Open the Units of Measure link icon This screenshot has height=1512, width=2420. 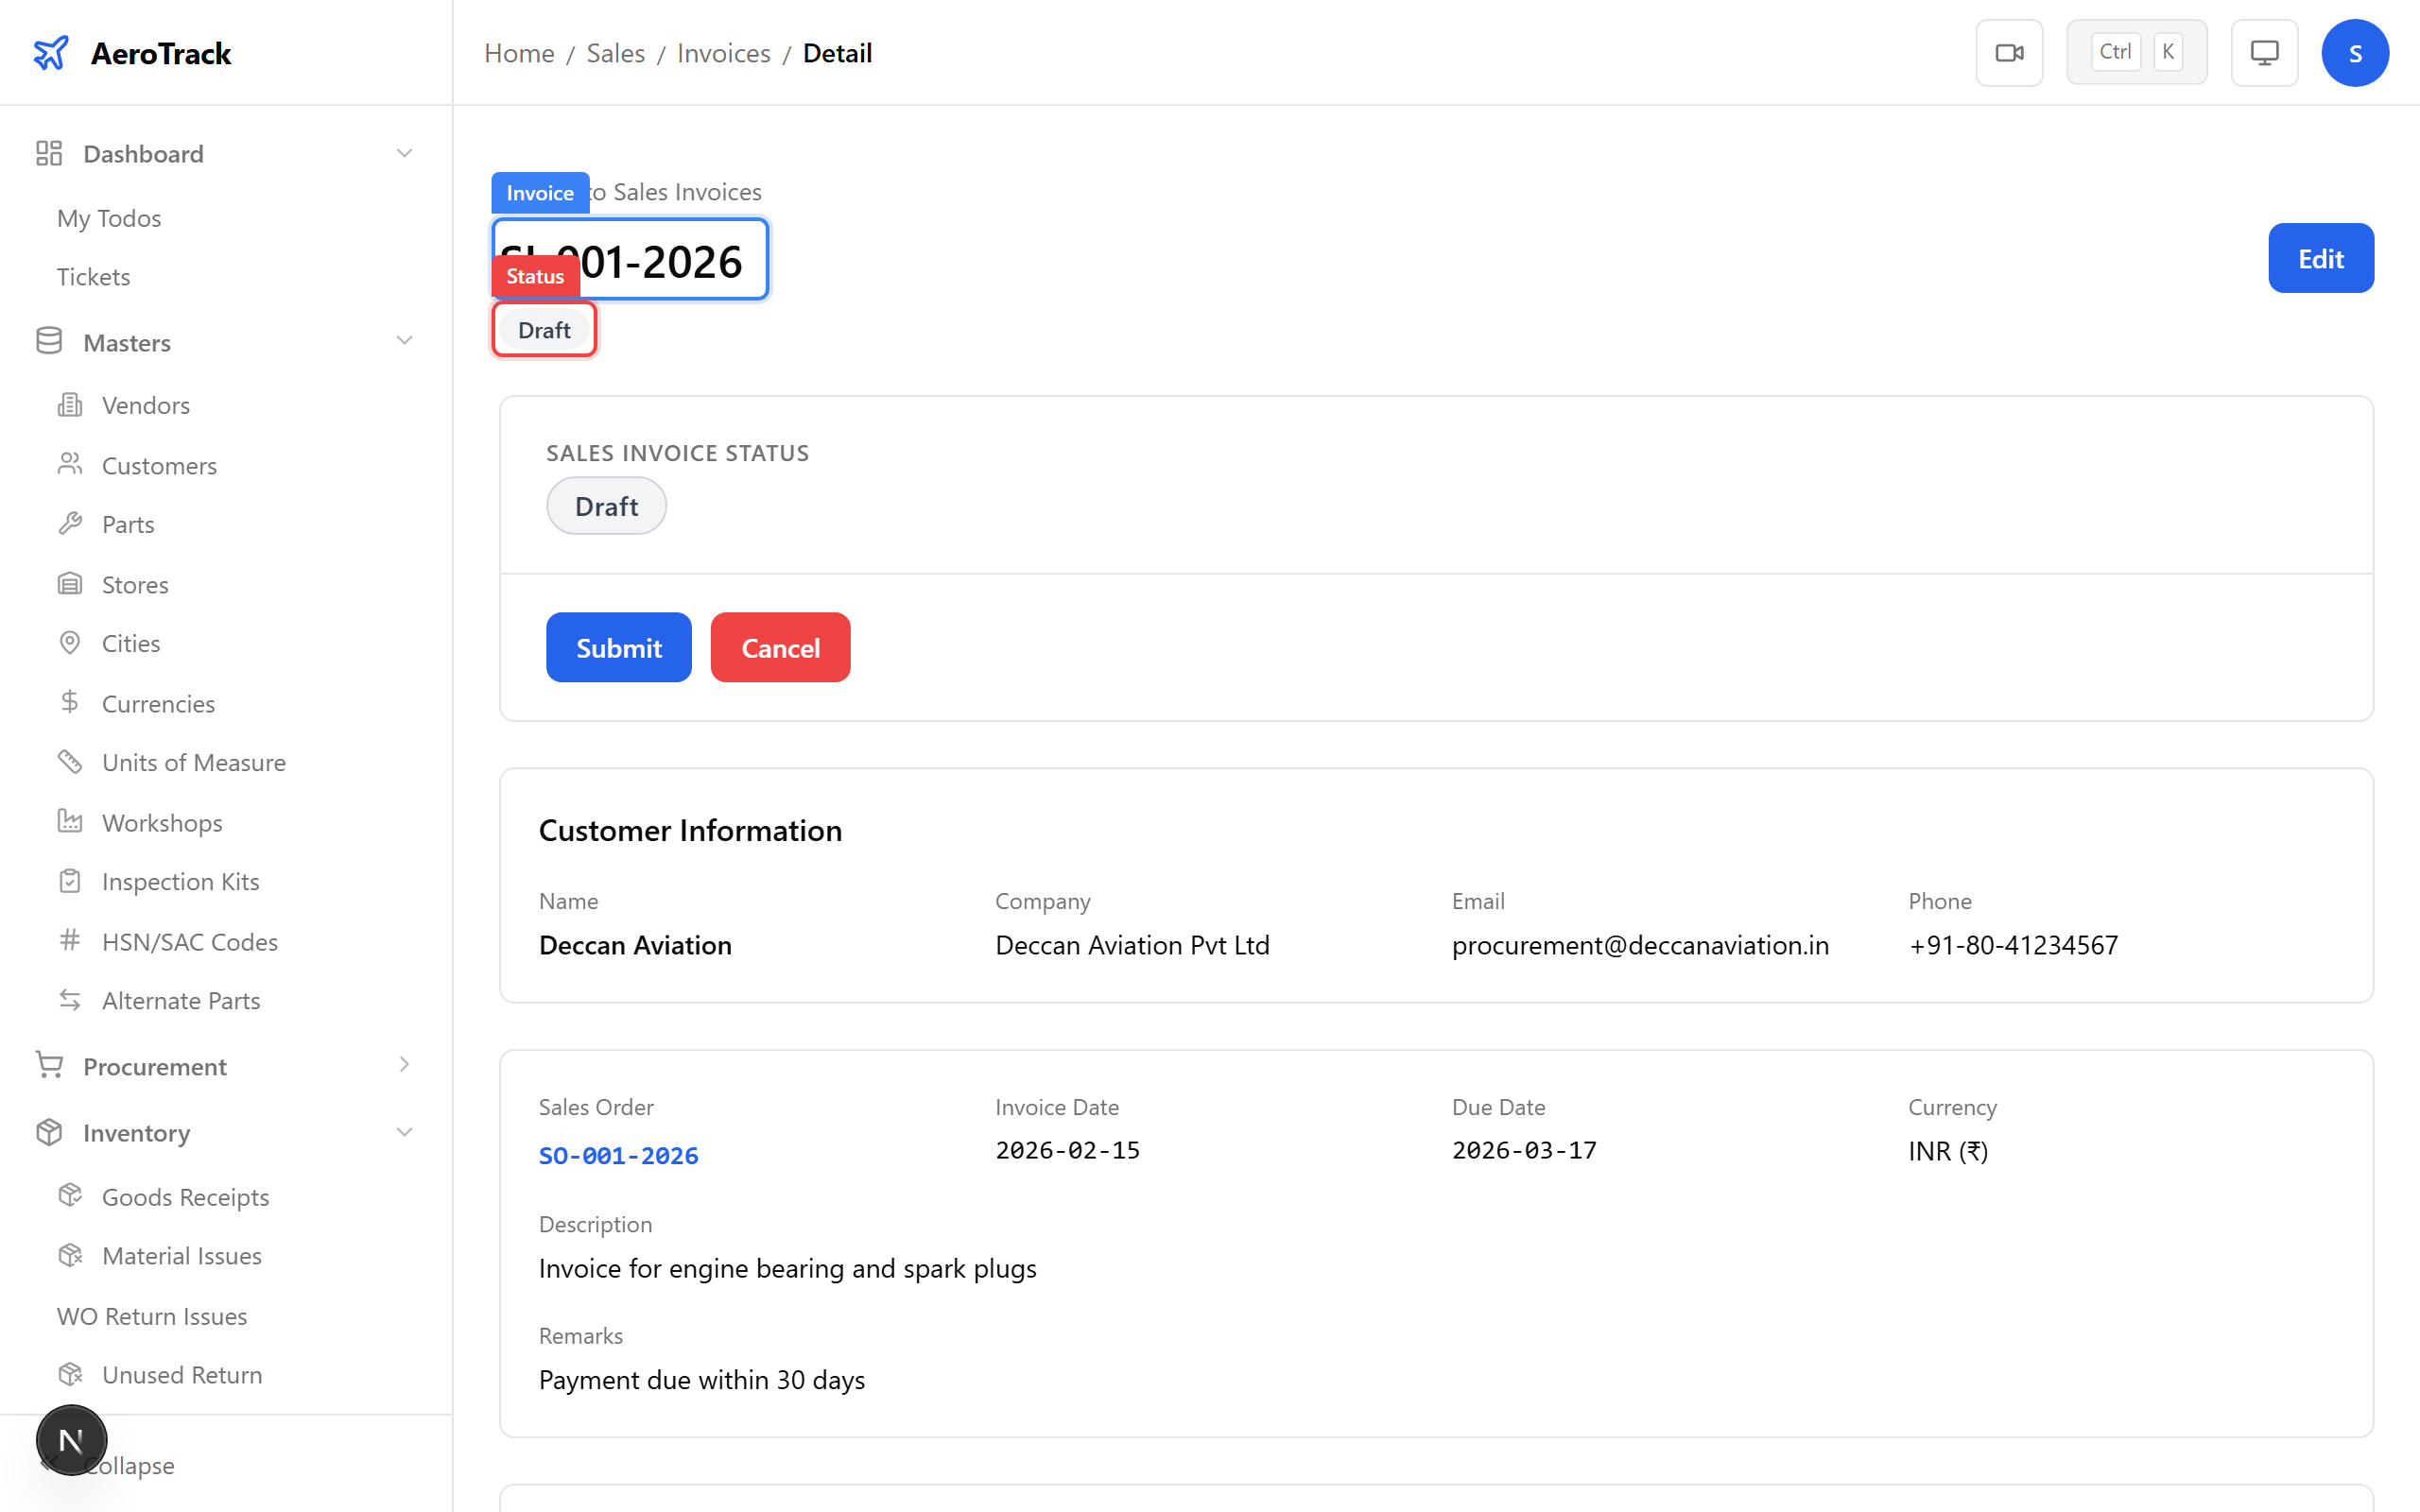point(69,761)
